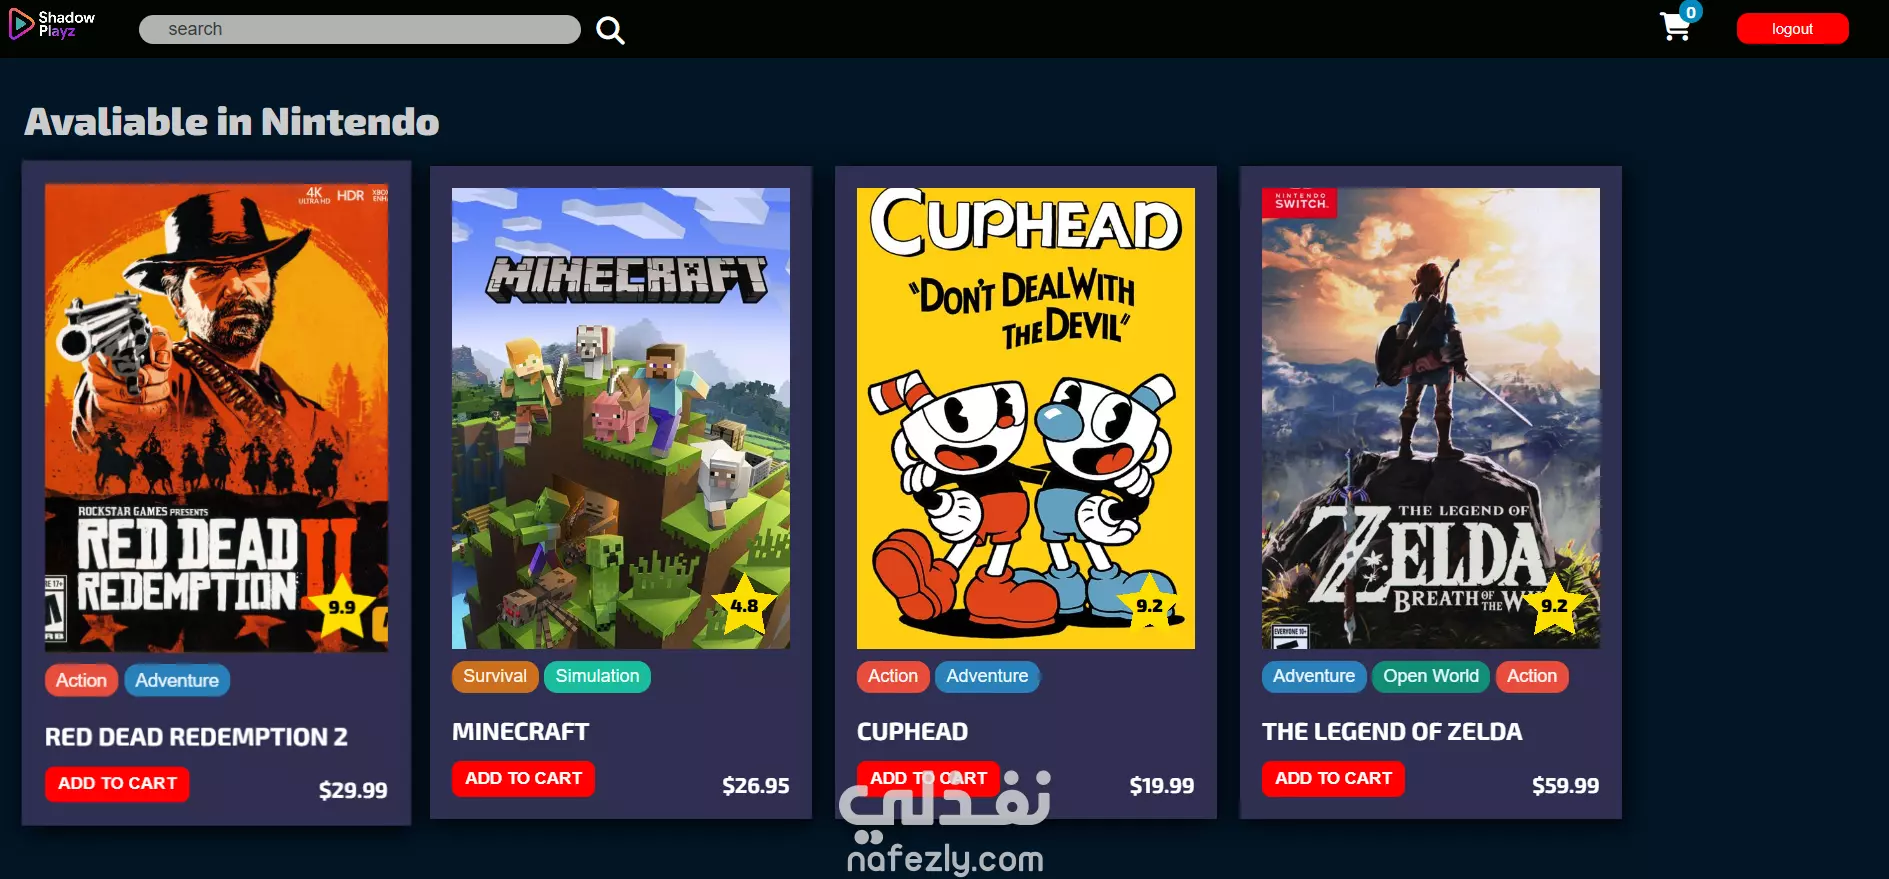Click the logout button
This screenshot has height=879, width=1889.
click(x=1792, y=29)
